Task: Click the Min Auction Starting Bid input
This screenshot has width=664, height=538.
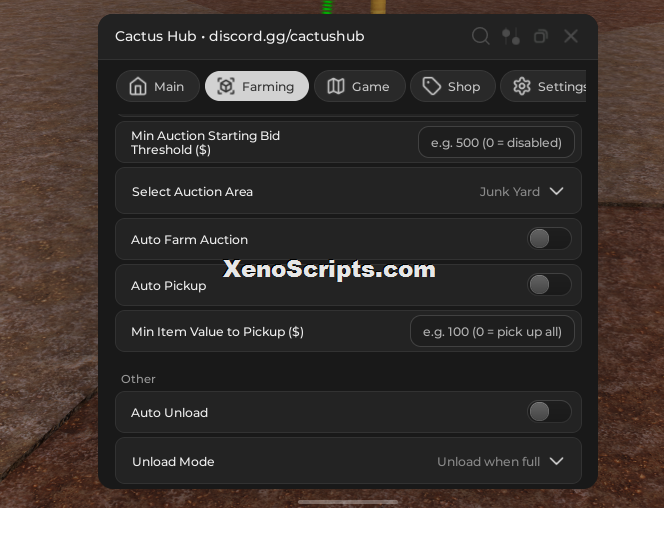Action: [x=496, y=142]
